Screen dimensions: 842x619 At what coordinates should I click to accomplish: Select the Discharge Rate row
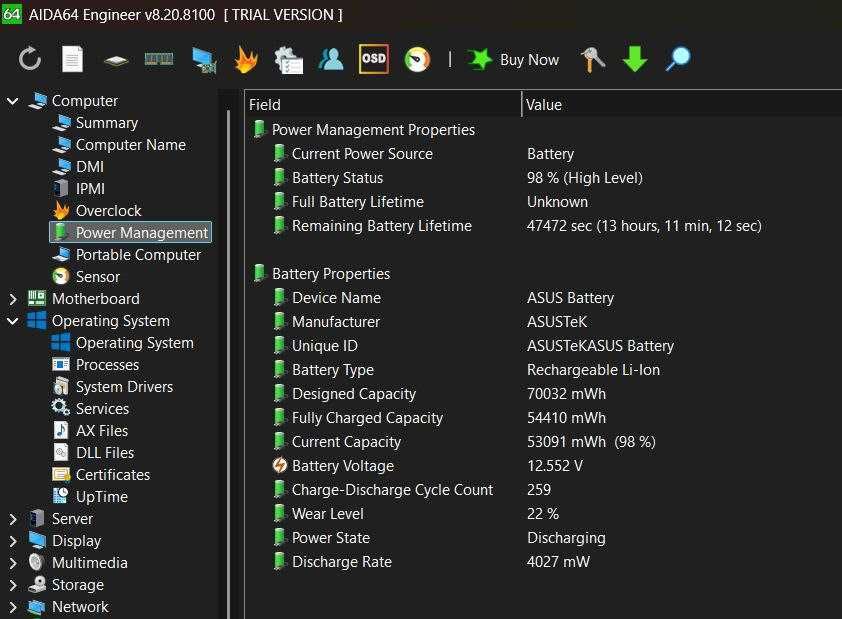click(543, 562)
